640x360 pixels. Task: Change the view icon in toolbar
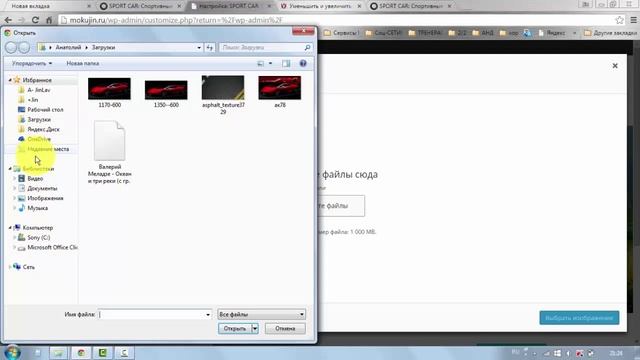[260, 63]
